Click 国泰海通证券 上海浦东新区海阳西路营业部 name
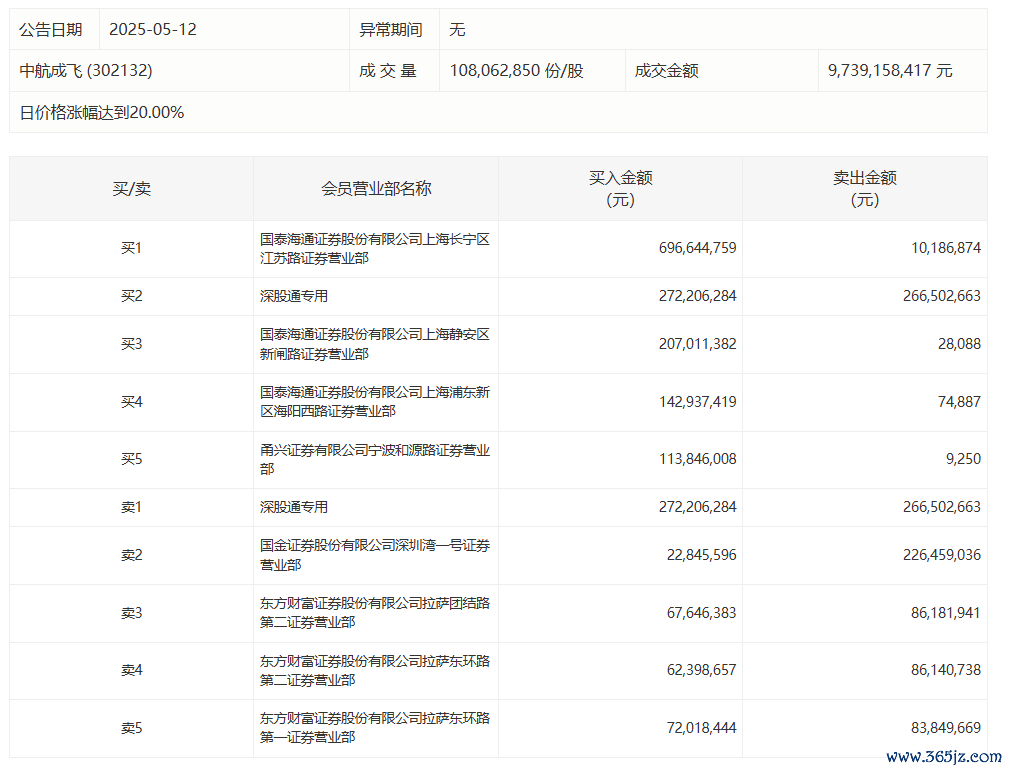This screenshot has height=772, width=1009. coord(375,402)
